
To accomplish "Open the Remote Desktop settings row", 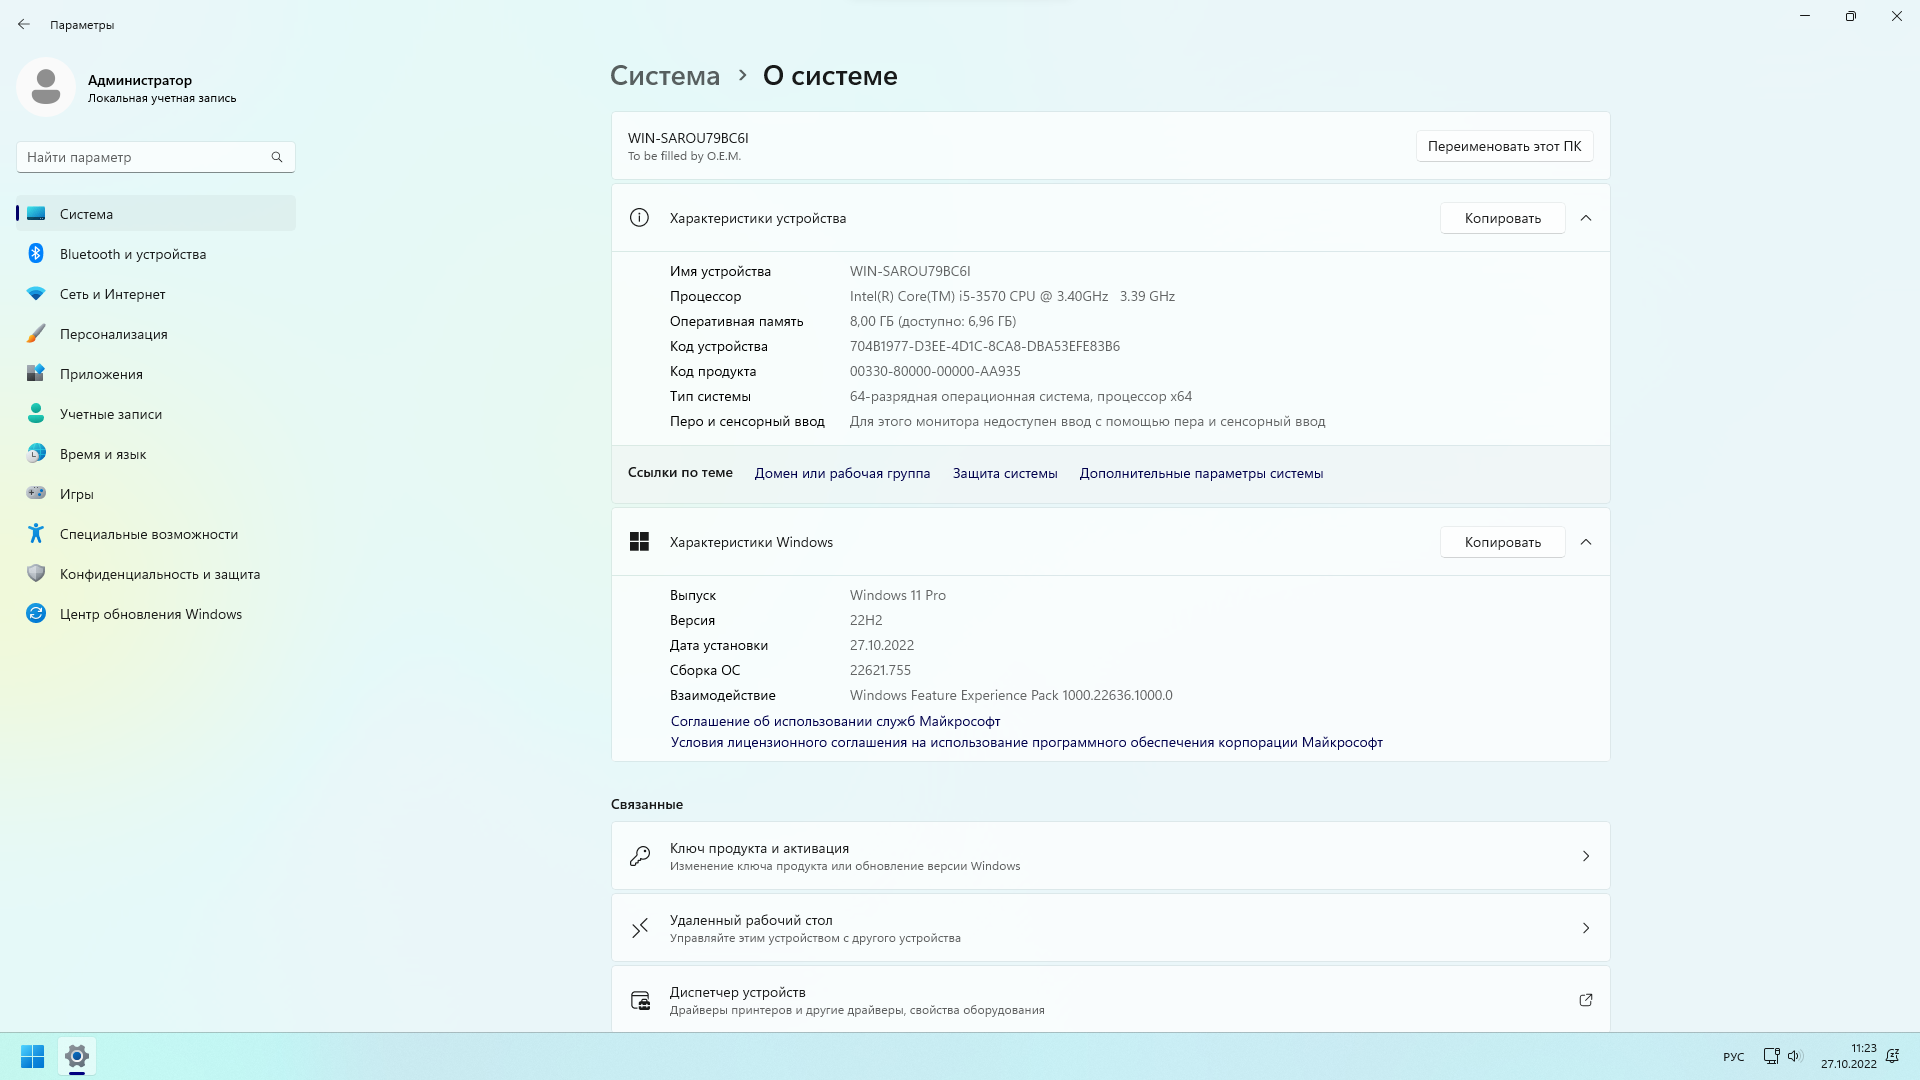I will click(x=1110, y=928).
